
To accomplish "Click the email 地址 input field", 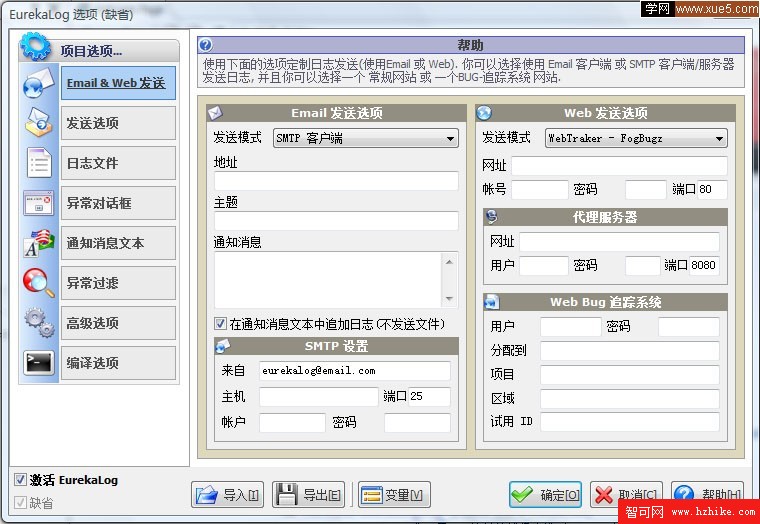I will click(336, 181).
